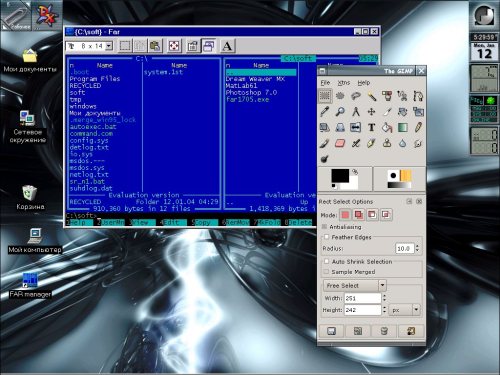
Task: Choose Add to selection mode button
Action: (x=359, y=215)
